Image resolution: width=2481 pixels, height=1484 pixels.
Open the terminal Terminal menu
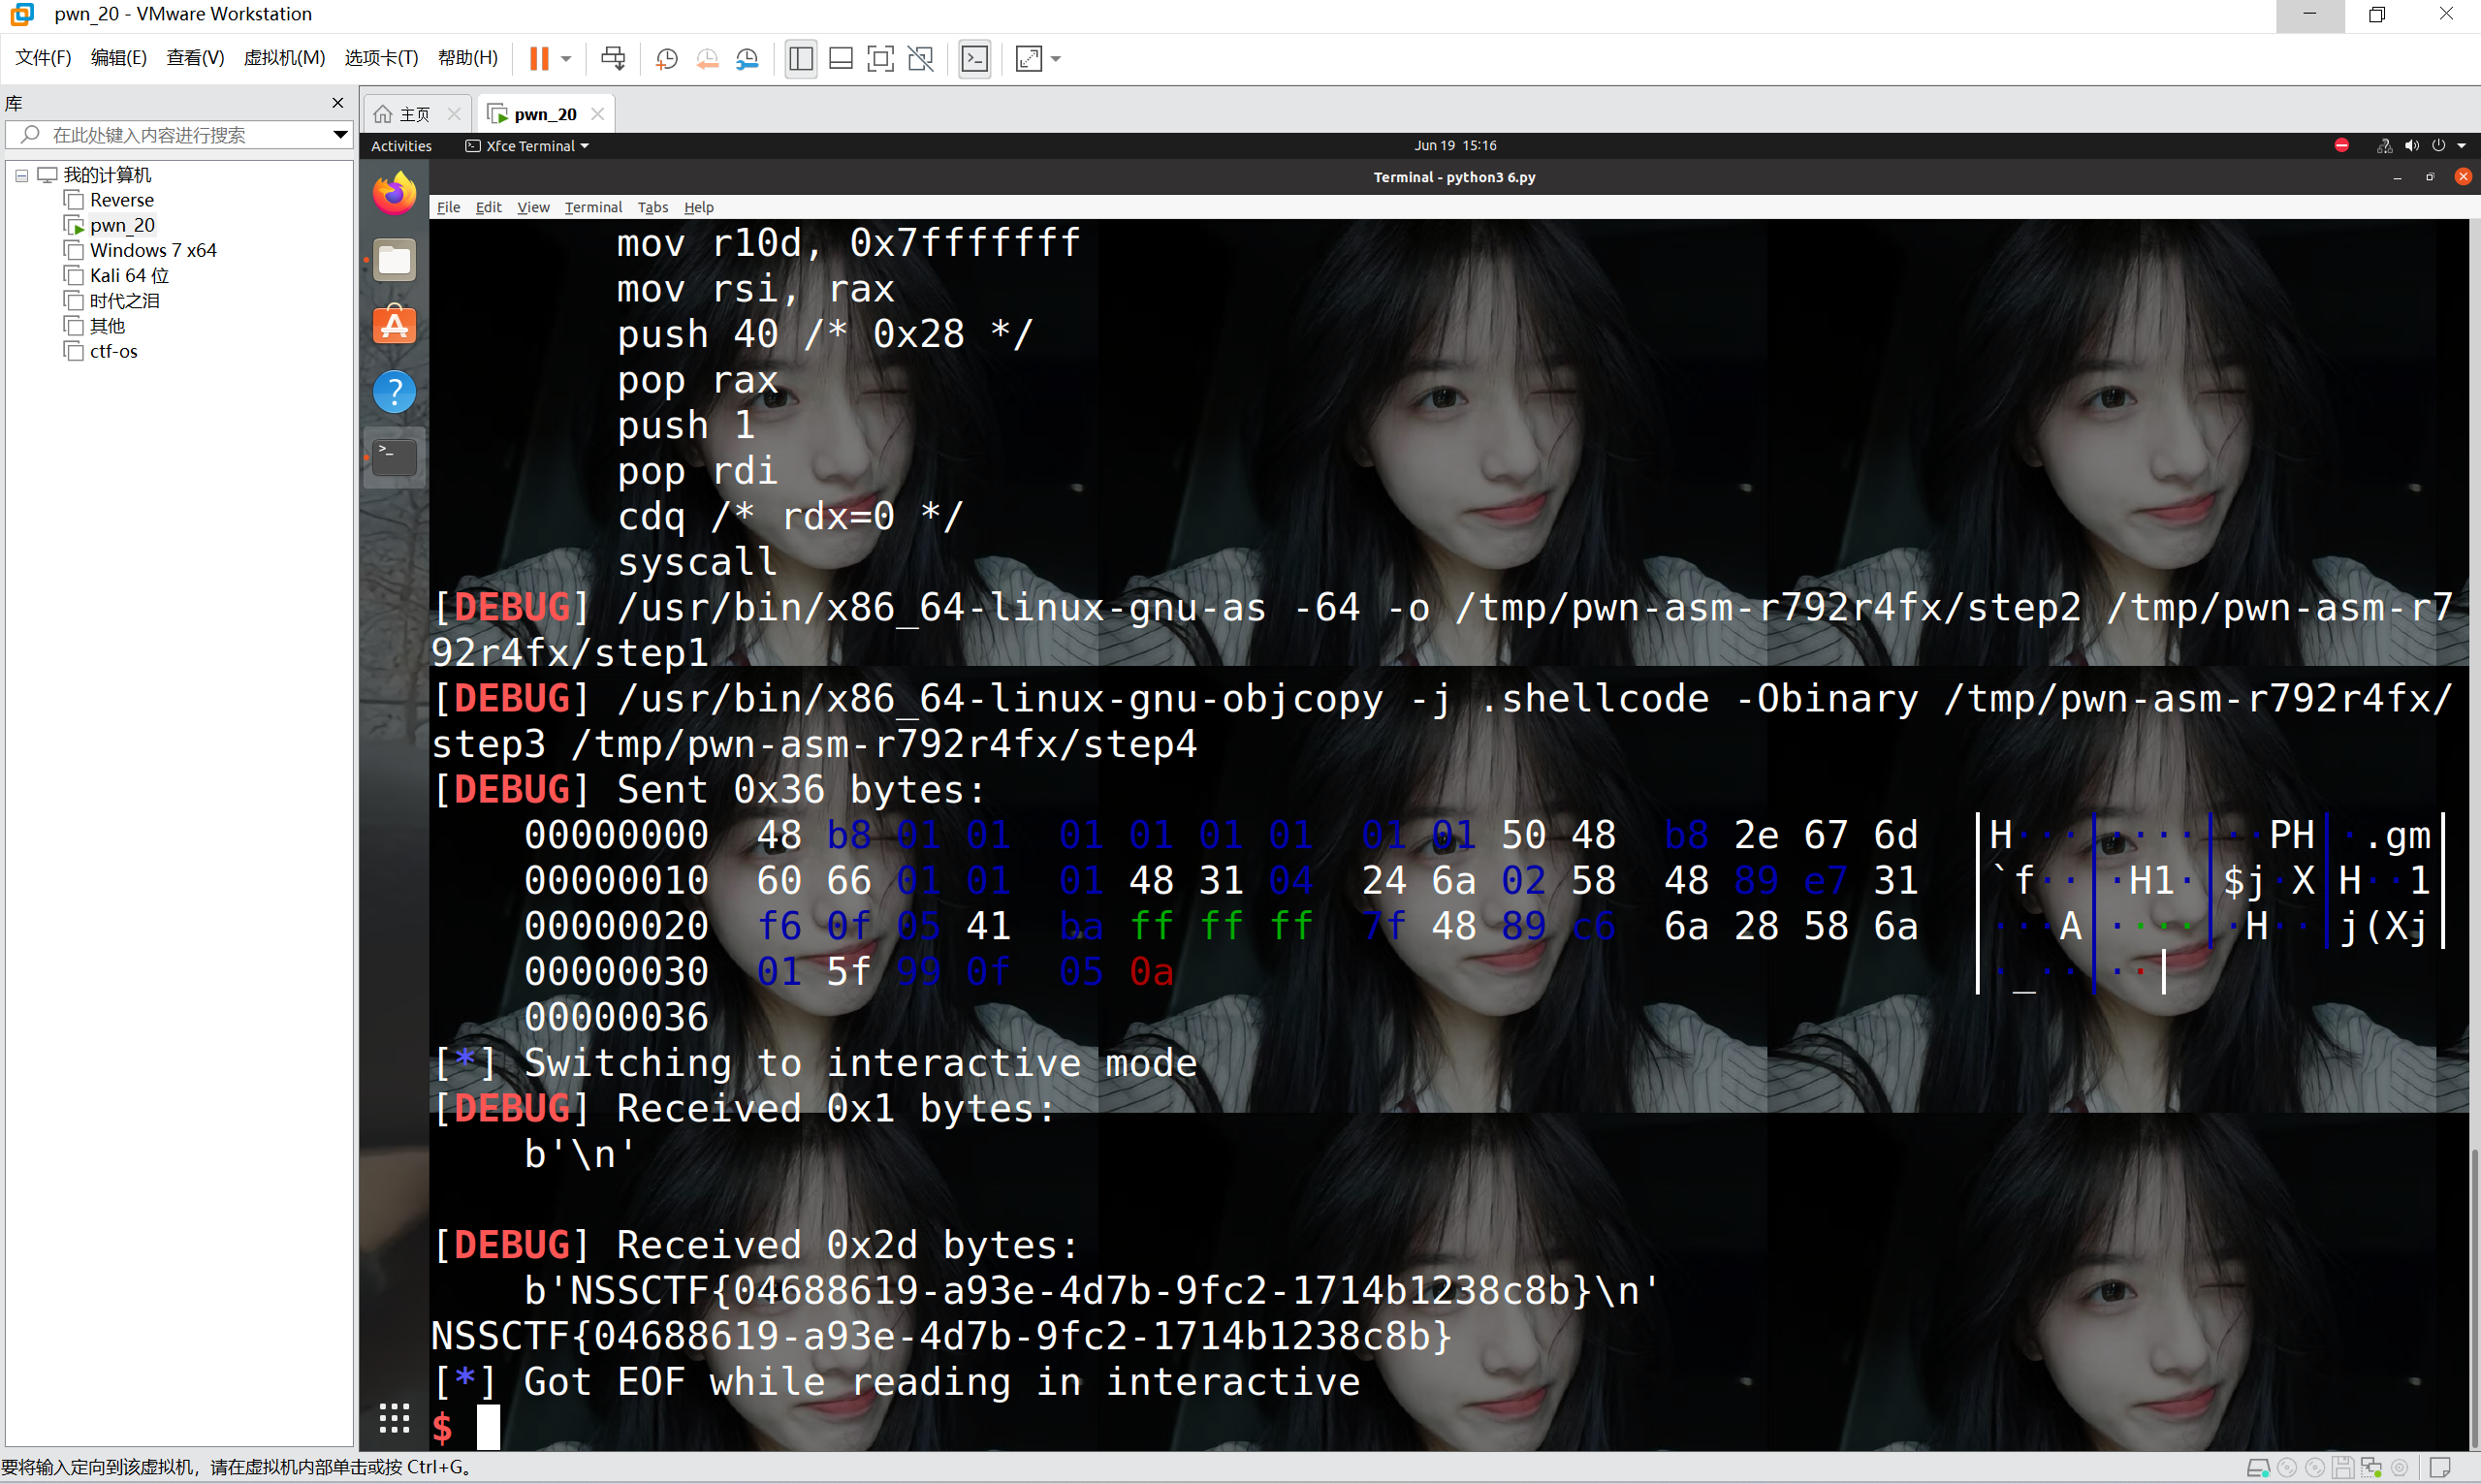[593, 207]
